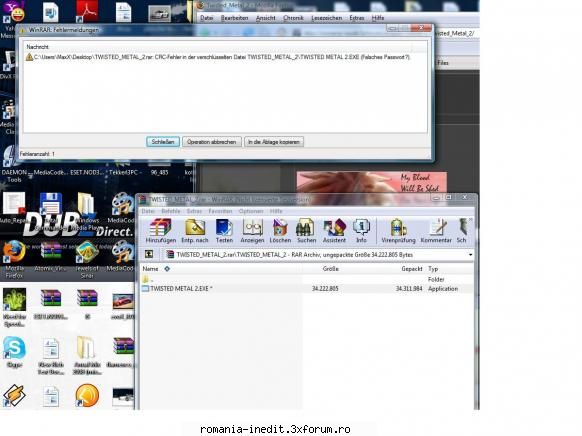
Task: Click the Suchen binoculars icon
Action: coord(306,231)
